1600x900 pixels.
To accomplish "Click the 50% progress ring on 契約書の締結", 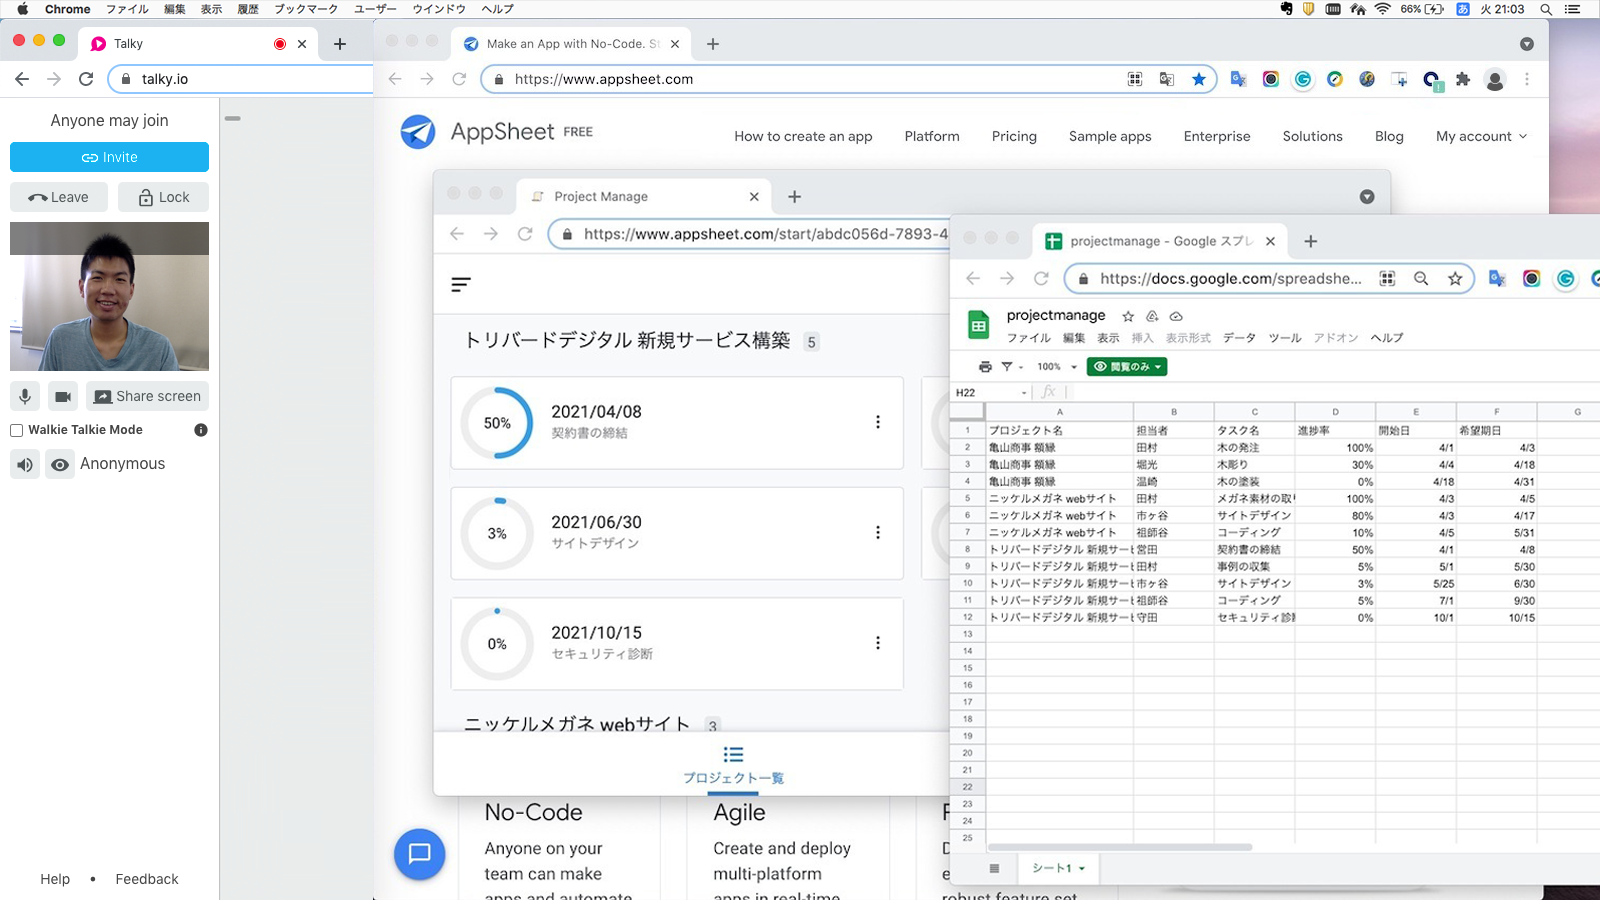I will [x=496, y=423].
